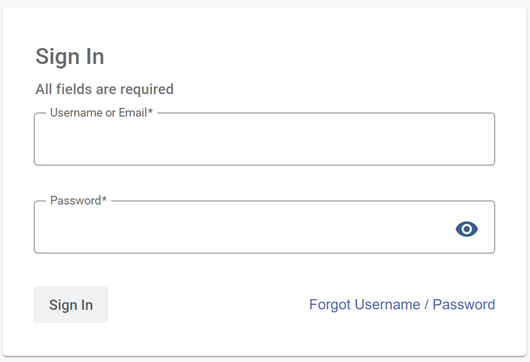Select the Sign In heading text
This screenshot has height=362, width=530.
(x=70, y=56)
